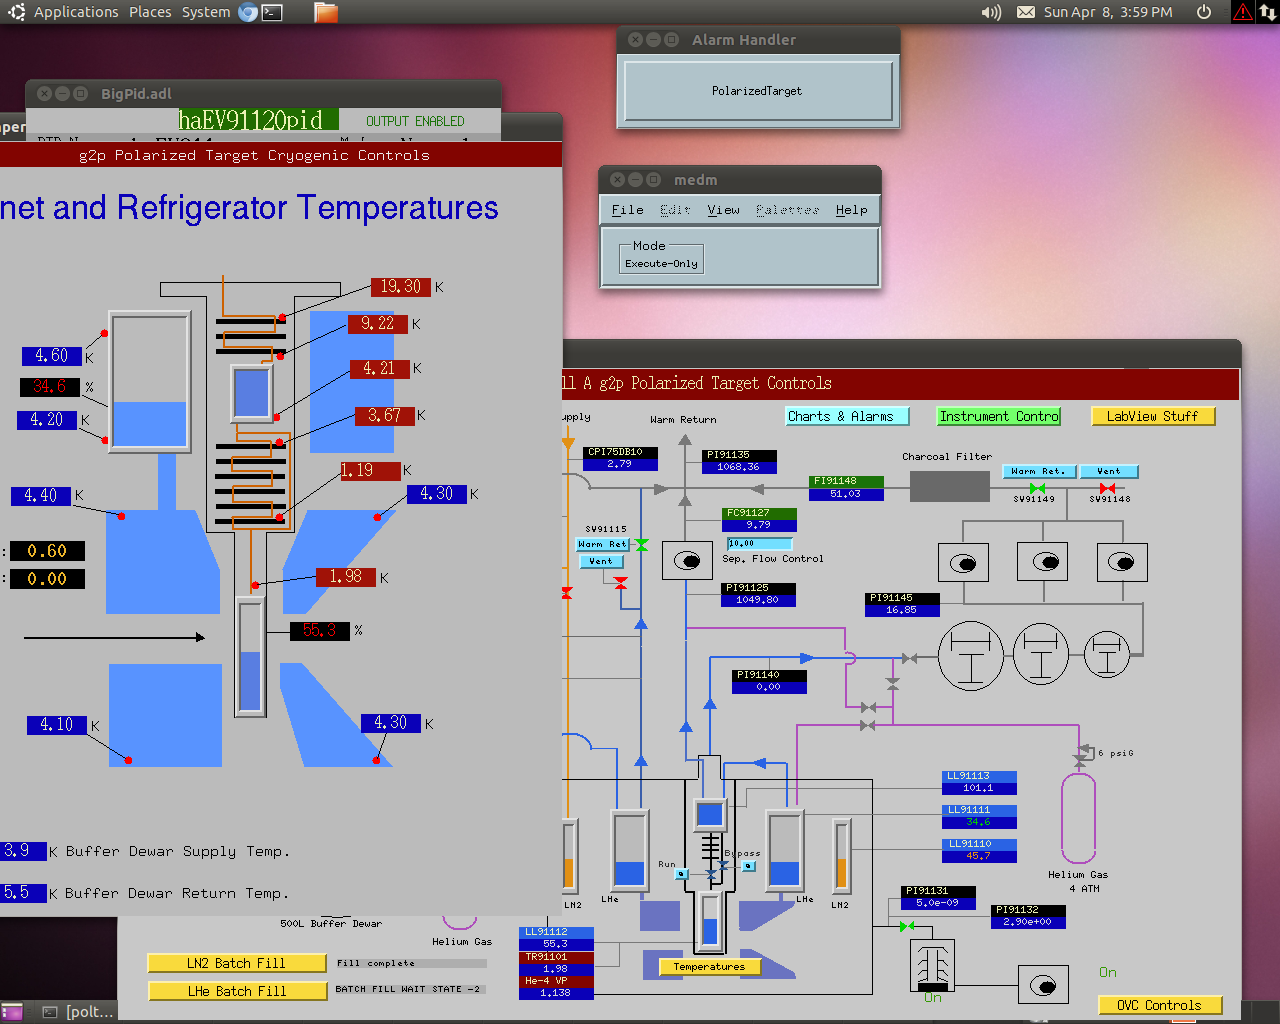Toggle Vent for valve SV91148
Screen dimensions: 1280x1024
1109,471
